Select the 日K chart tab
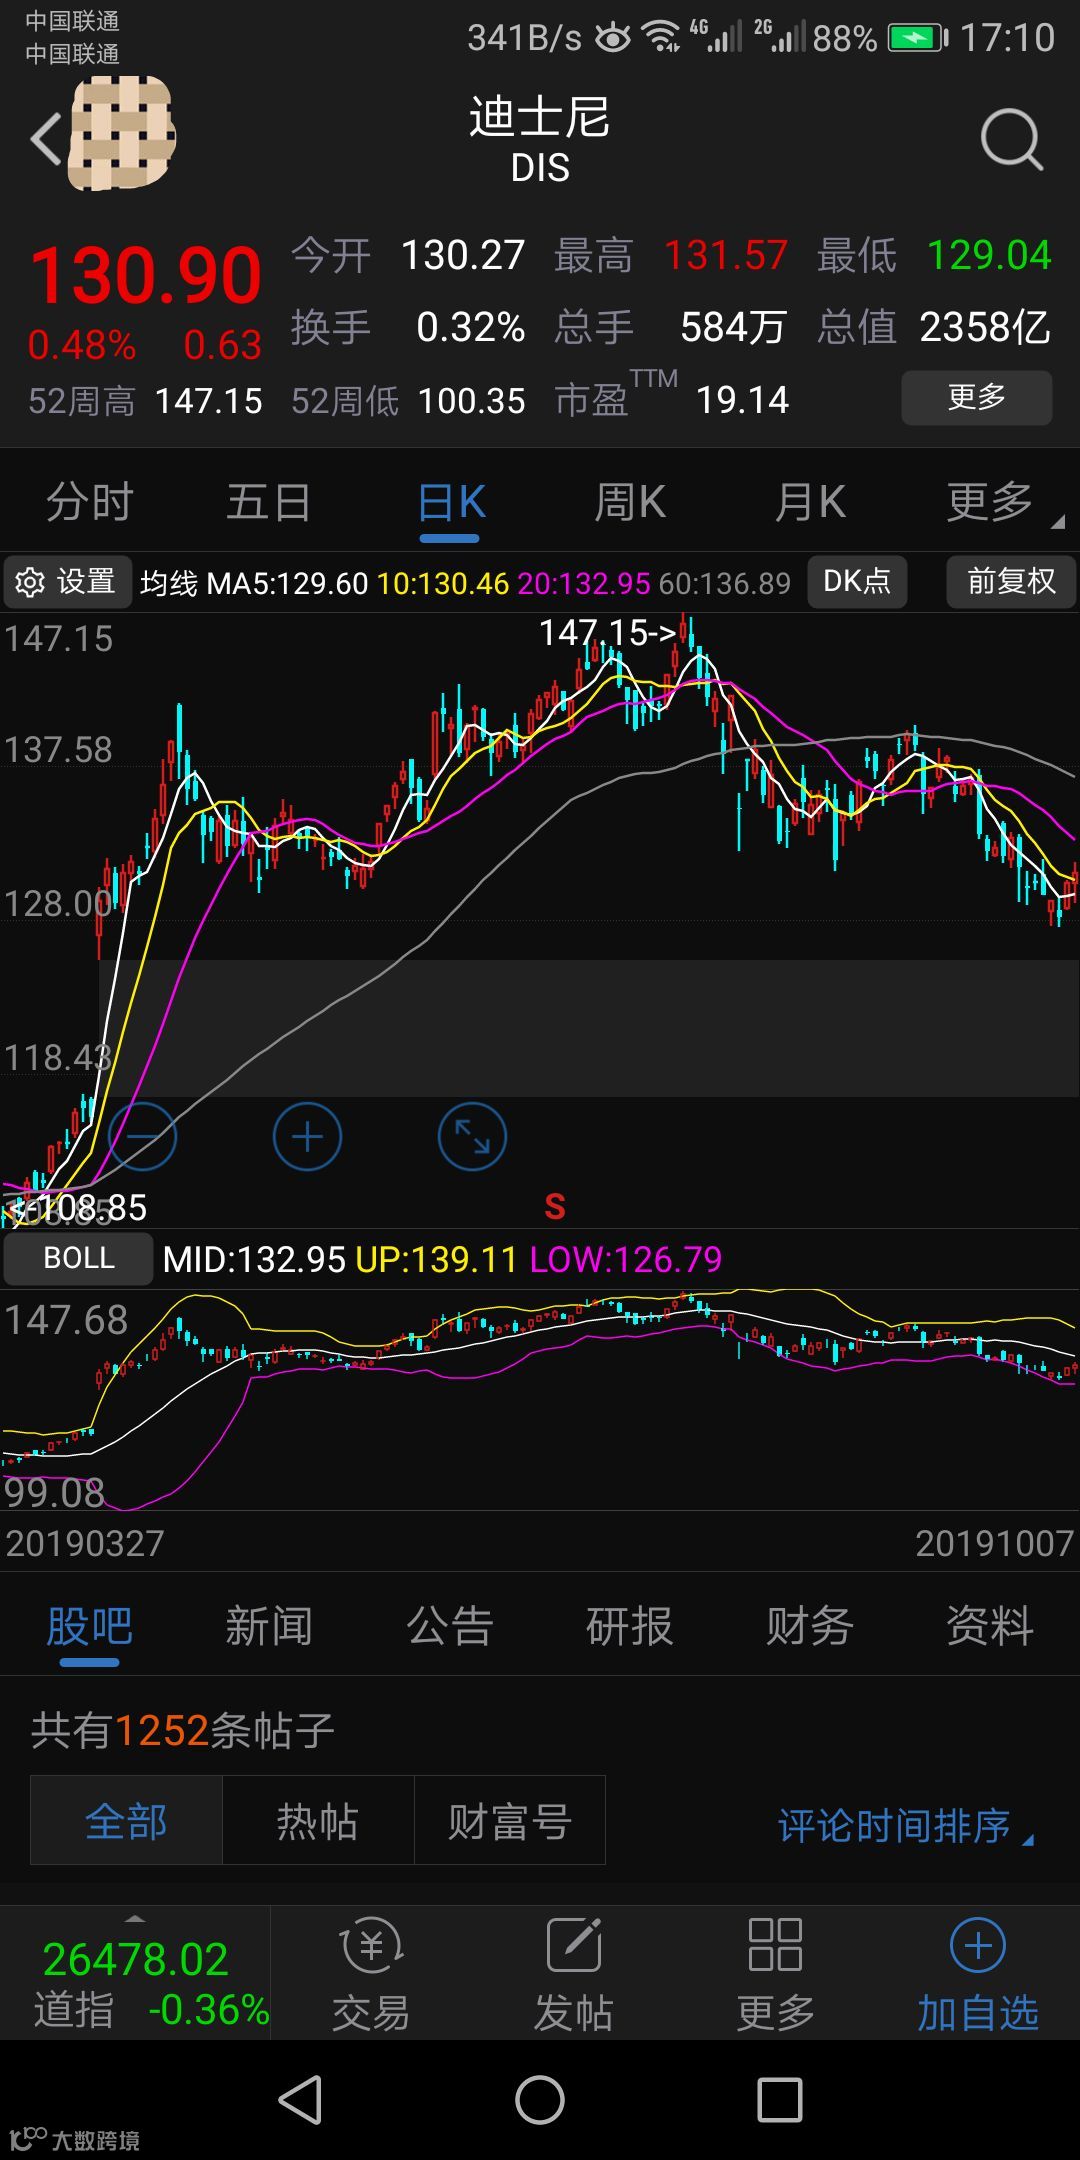The height and width of the screenshot is (2160, 1080). 451,501
